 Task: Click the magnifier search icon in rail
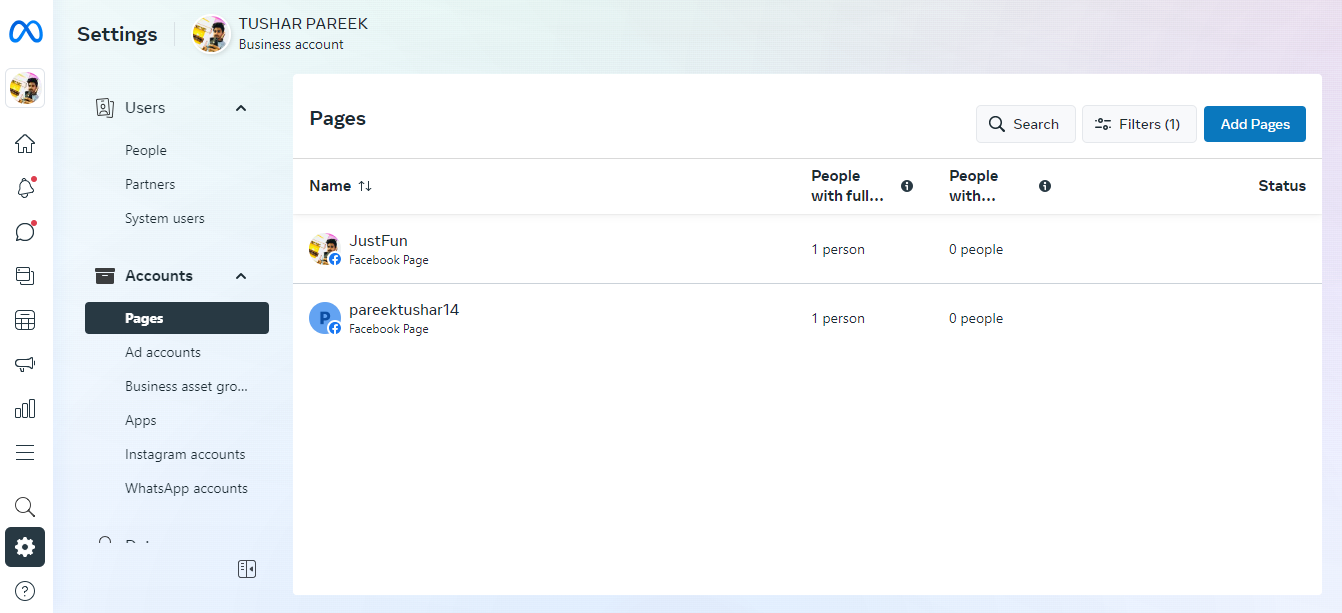25,507
